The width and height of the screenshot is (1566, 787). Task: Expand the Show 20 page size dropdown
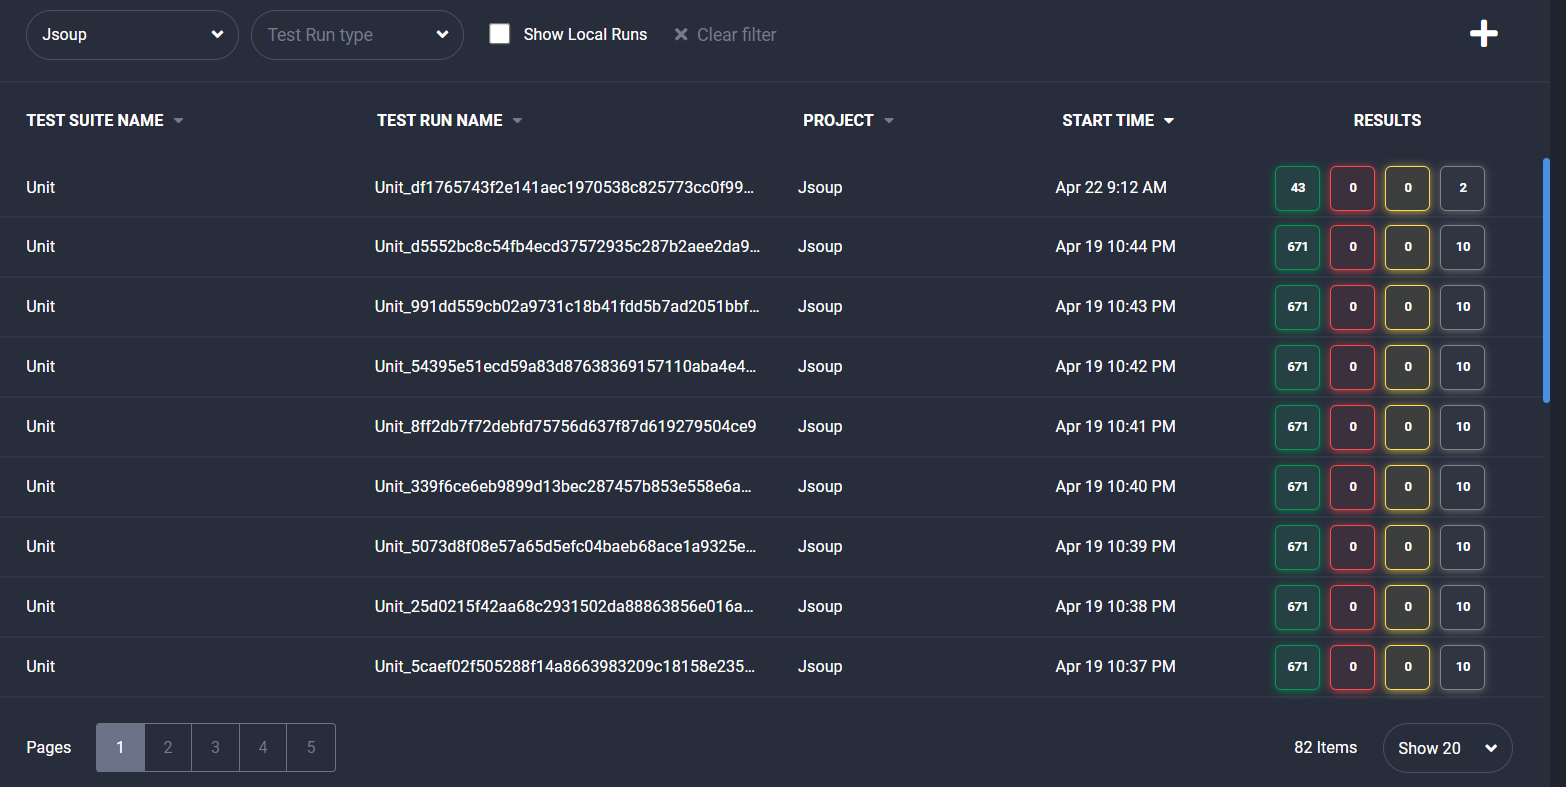[1447, 747]
